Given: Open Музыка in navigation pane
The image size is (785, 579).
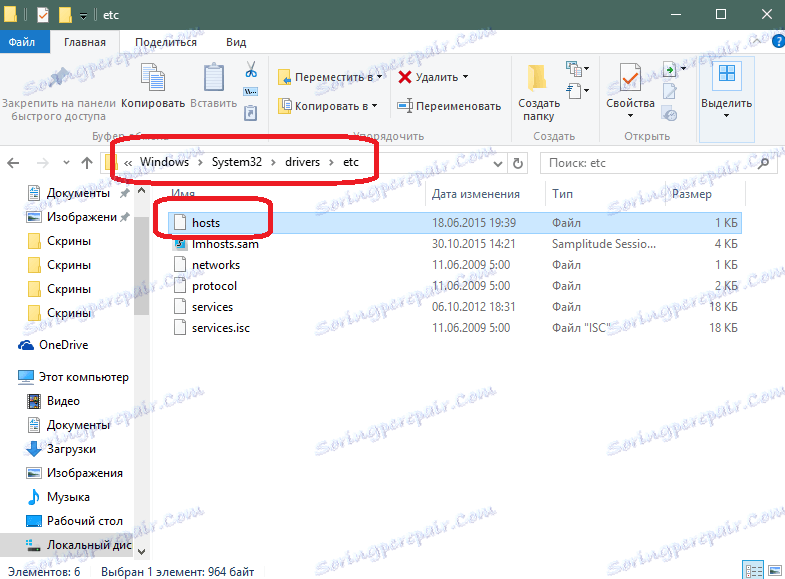Looking at the screenshot, I should tap(58, 497).
